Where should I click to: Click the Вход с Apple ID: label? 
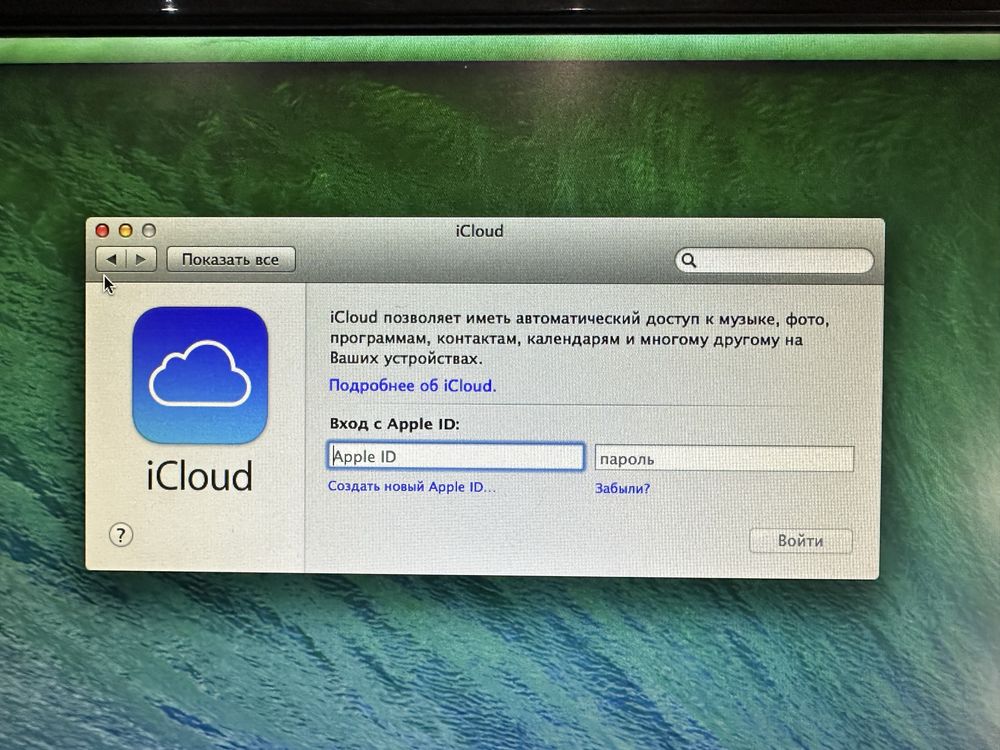coord(394,424)
